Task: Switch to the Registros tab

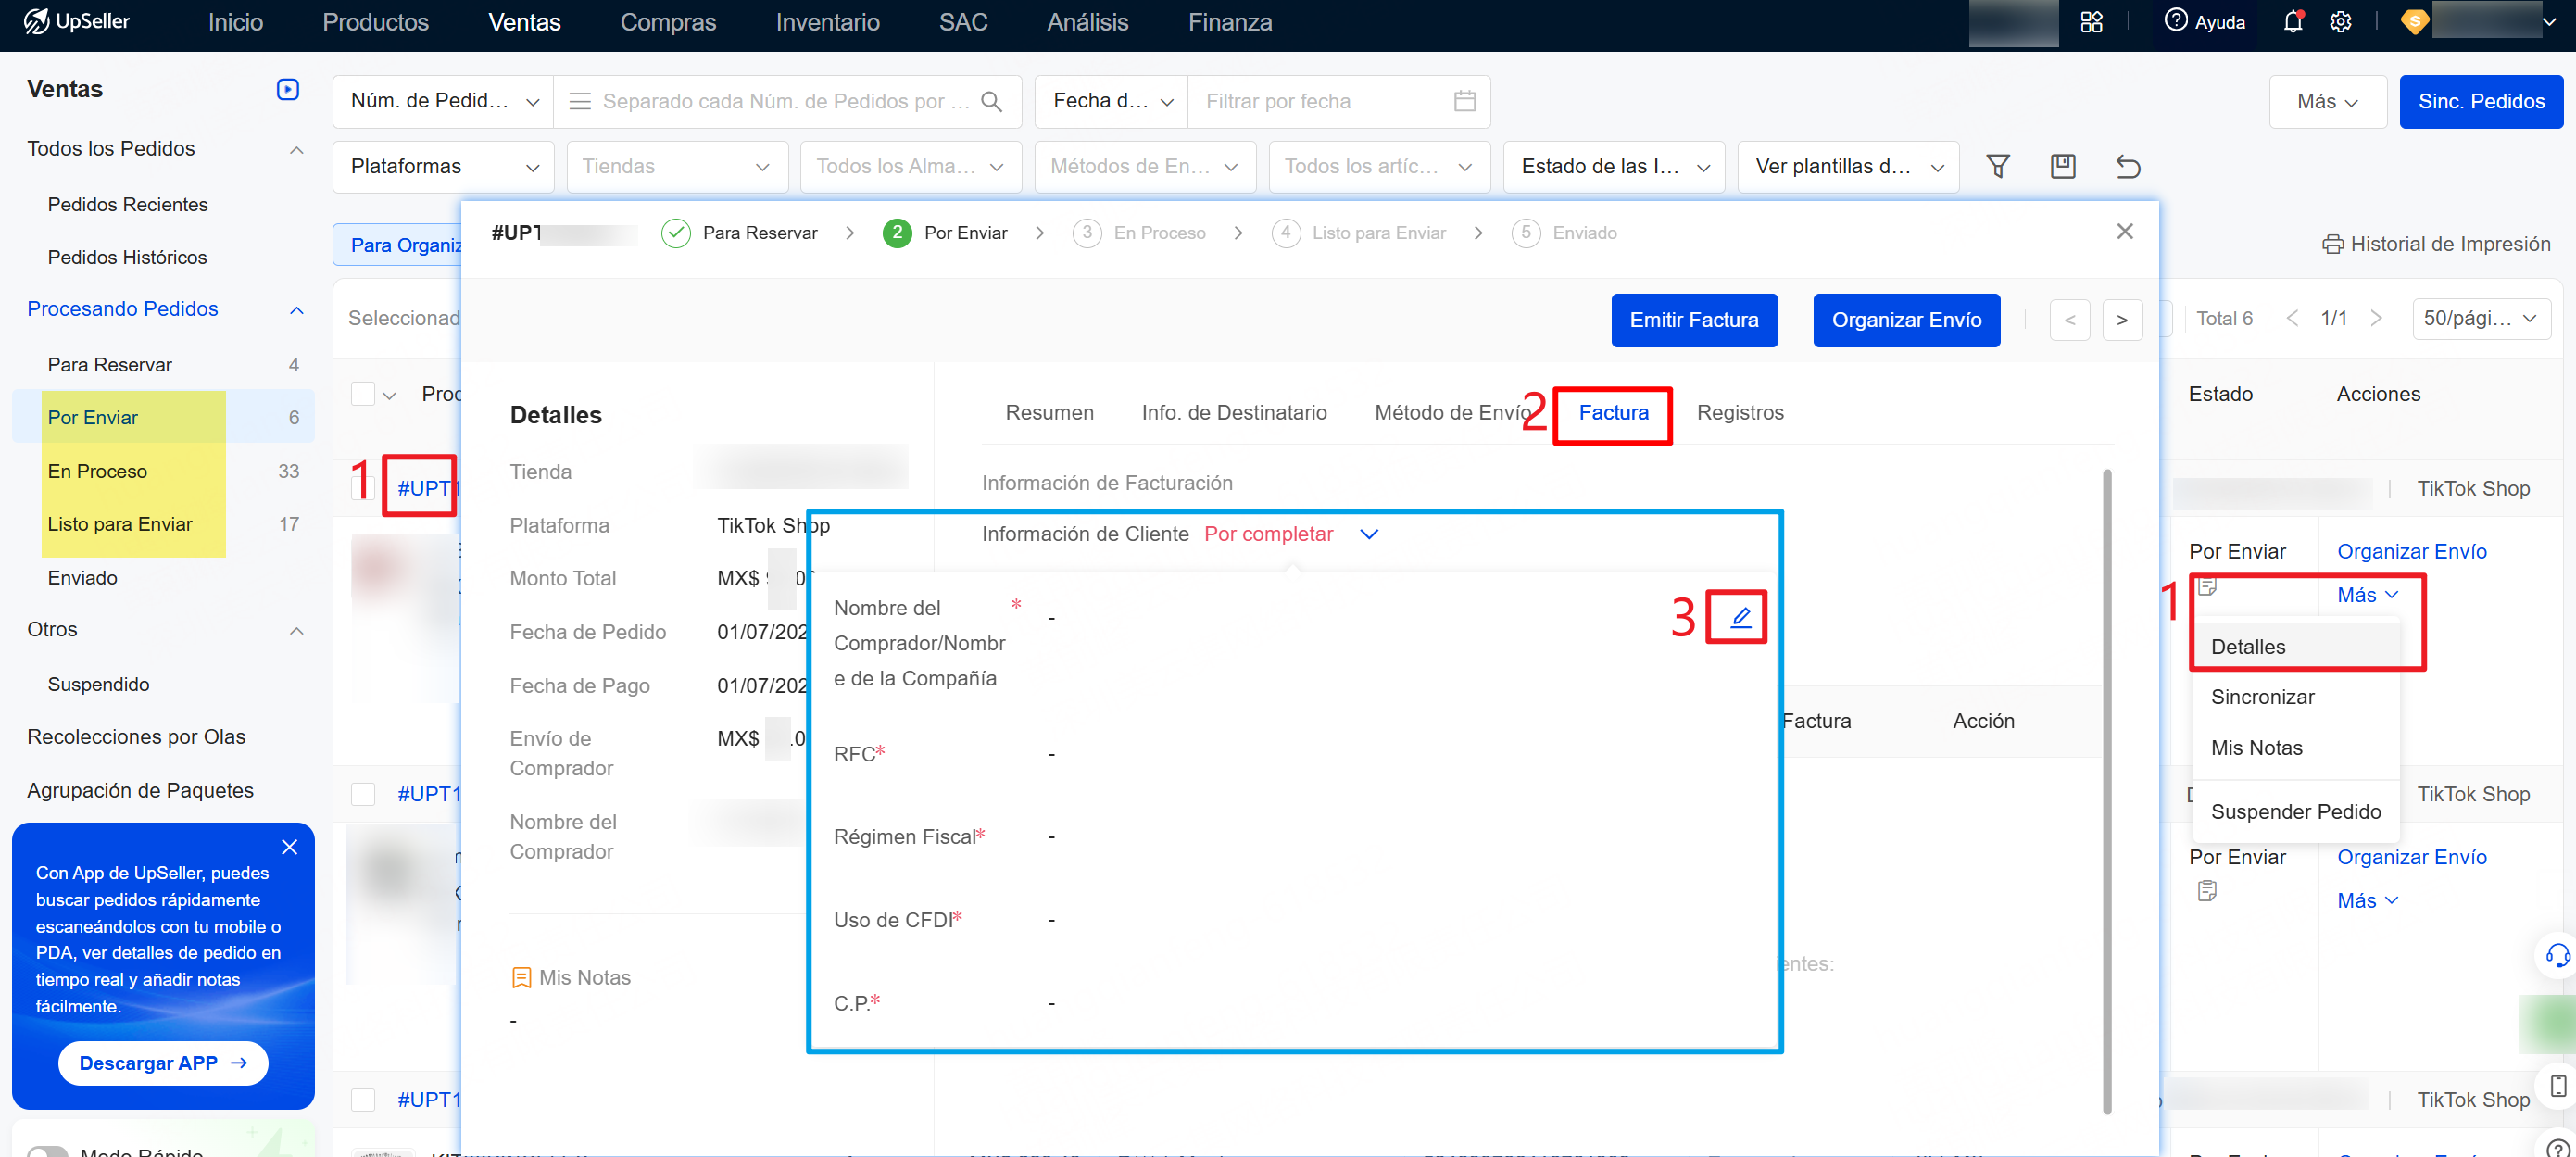Action: point(1740,412)
